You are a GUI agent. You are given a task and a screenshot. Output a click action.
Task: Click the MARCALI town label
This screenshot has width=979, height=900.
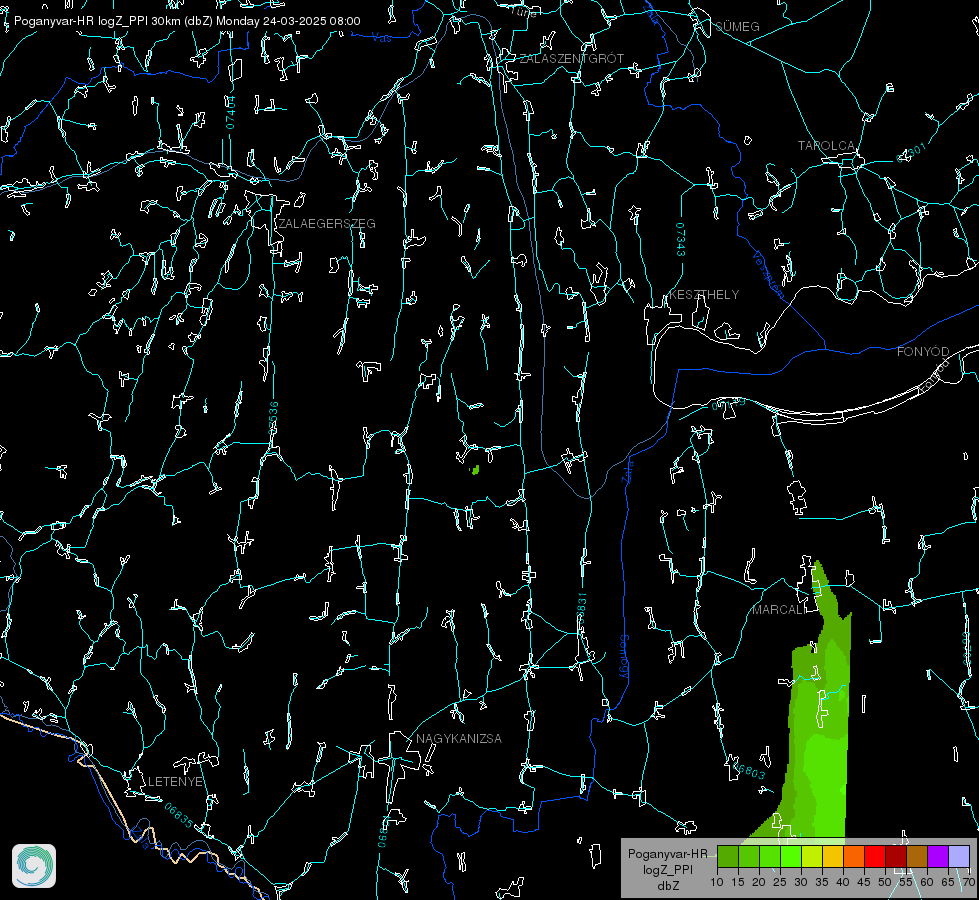[x=779, y=610]
